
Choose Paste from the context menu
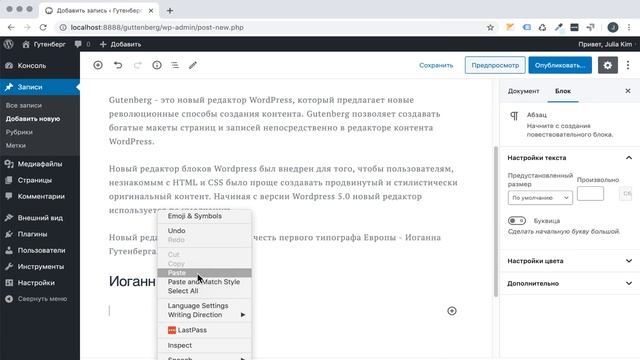pyautogui.click(x=204, y=273)
